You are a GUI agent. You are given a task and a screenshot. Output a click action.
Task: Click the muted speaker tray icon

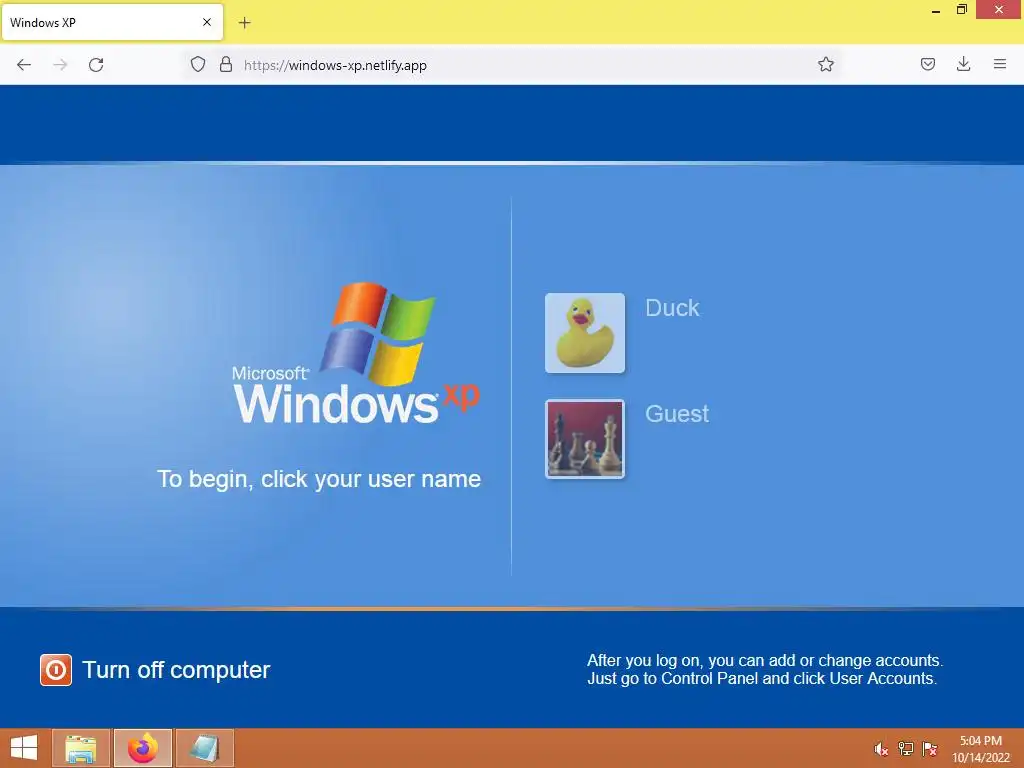[x=881, y=749]
